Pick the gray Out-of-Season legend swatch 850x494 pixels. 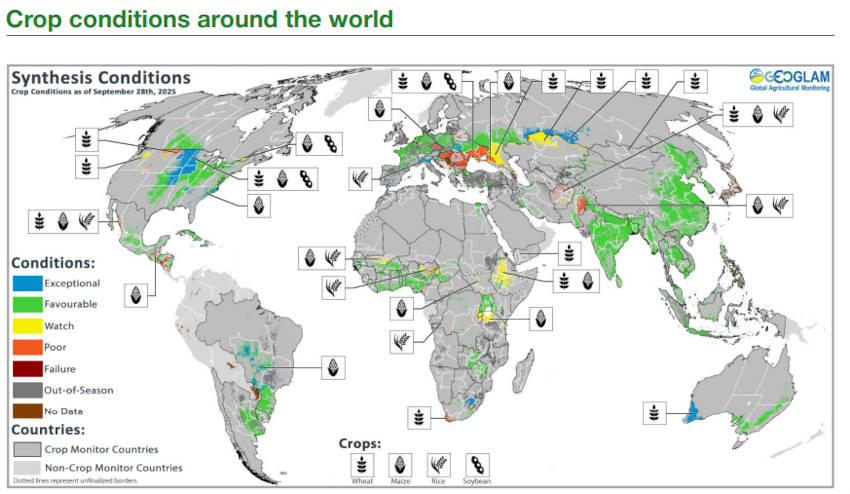(x=27, y=389)
